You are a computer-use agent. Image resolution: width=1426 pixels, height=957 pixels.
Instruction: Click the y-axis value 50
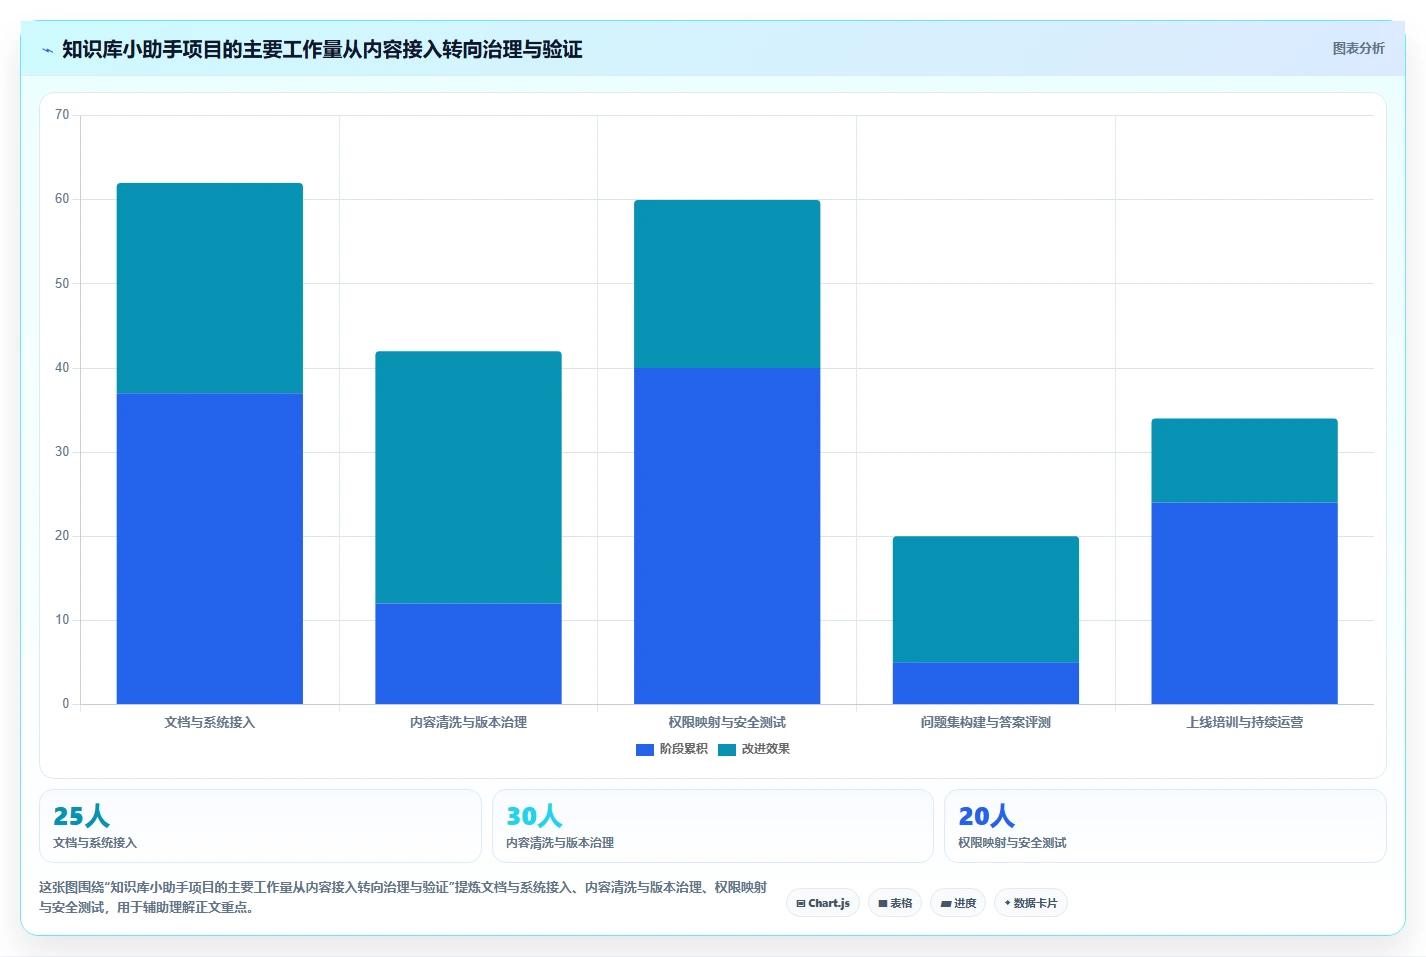pyautogui.click(x=62, y=284)
